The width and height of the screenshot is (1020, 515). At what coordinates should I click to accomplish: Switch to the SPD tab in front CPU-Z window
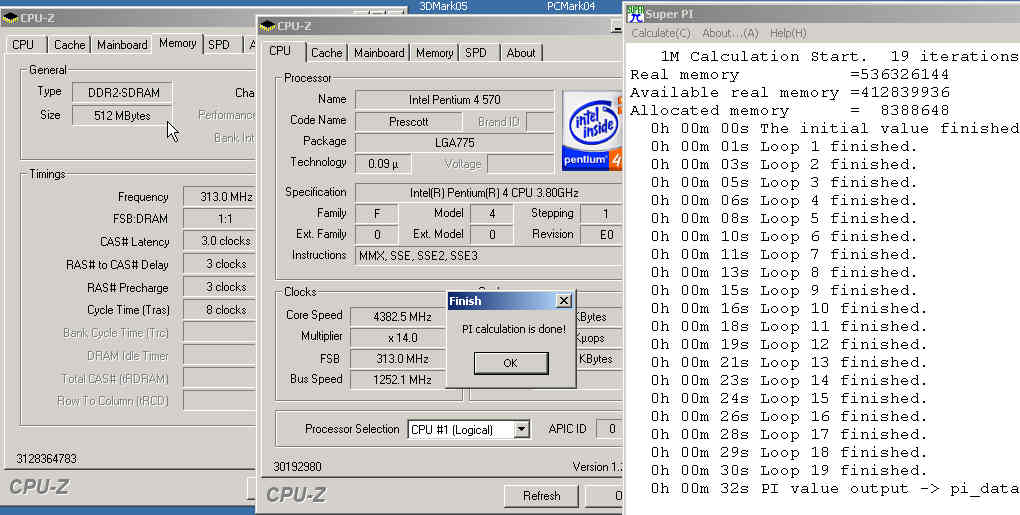[x=476, y=53]
